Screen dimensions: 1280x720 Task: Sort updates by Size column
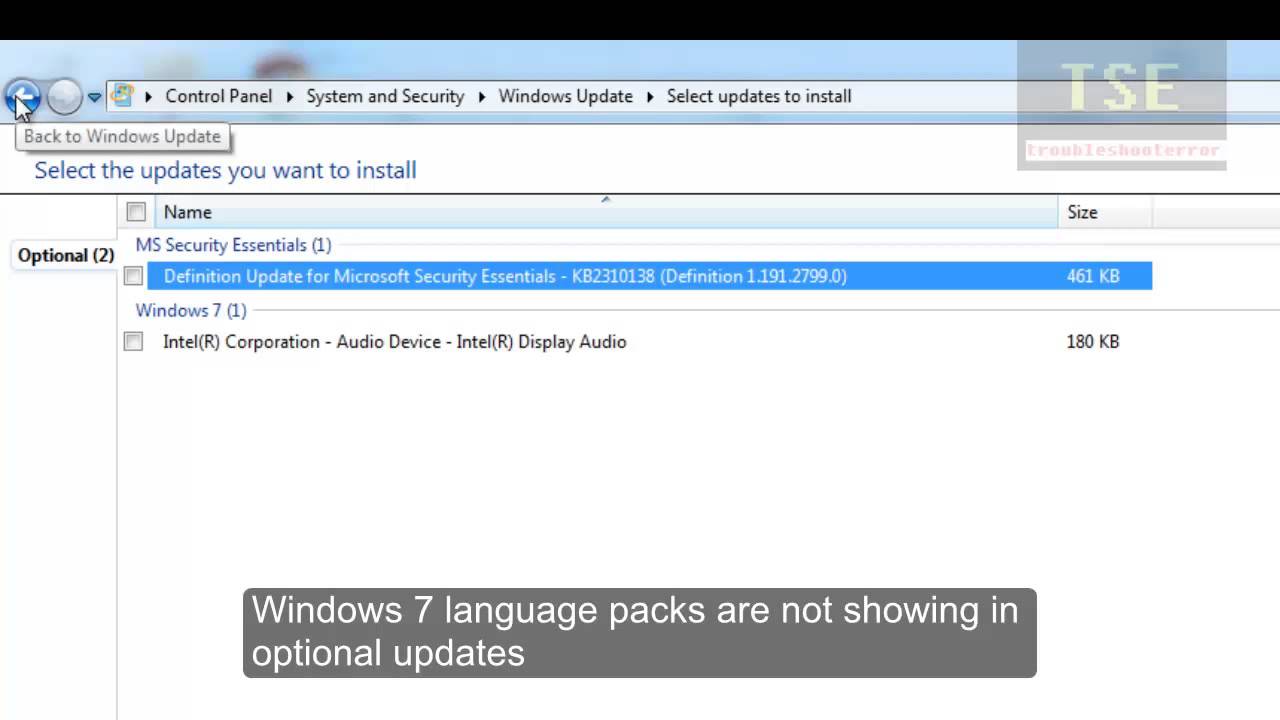click(x=1105, y=212)
